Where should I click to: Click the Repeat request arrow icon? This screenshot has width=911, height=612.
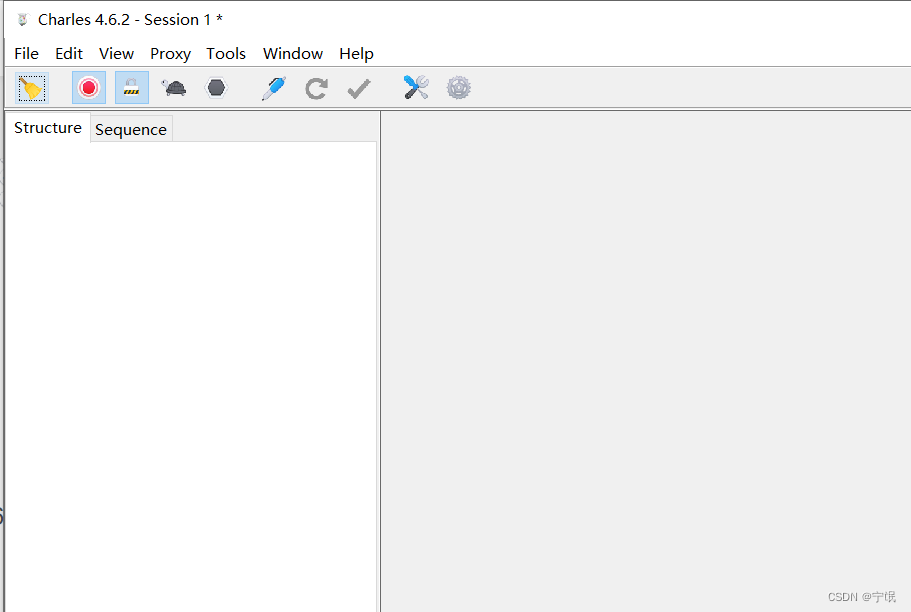coord(317,88)
